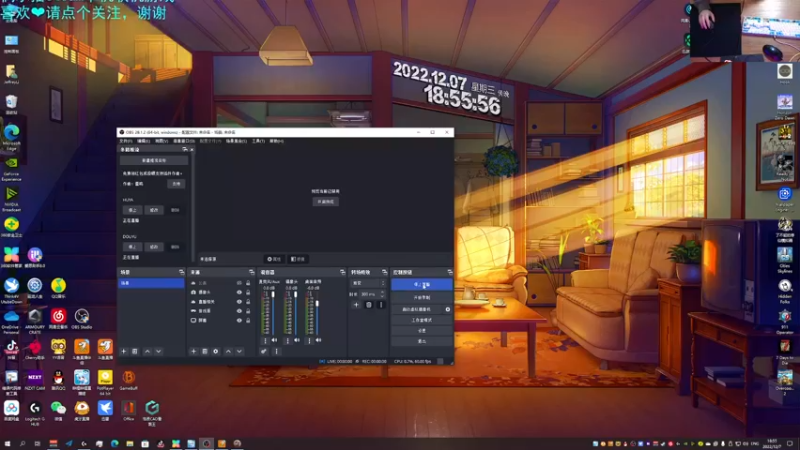Click the desktop audio volume slider
Image resolution: width=800 pixels, height=450 pixels.
click(x=317, y=312)
